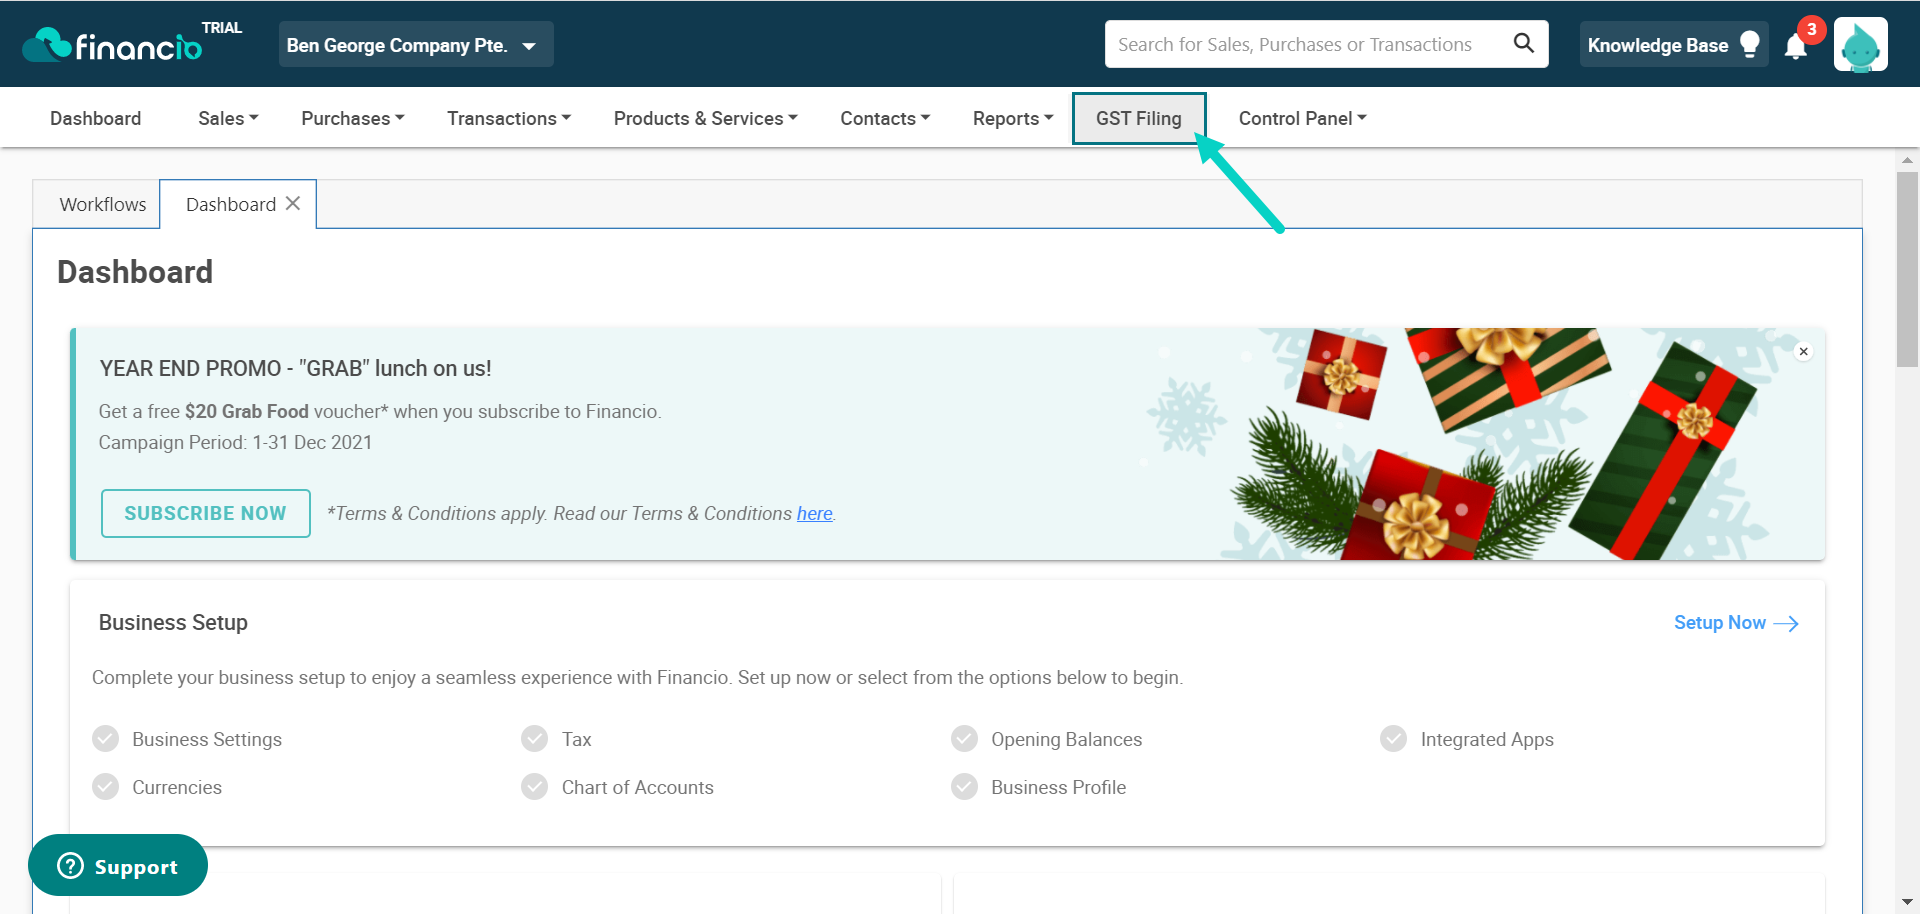This screenshot has width=1920, height=914.
Task: Dismiss the Year End Promo banner
Action: coord(1803,351)
